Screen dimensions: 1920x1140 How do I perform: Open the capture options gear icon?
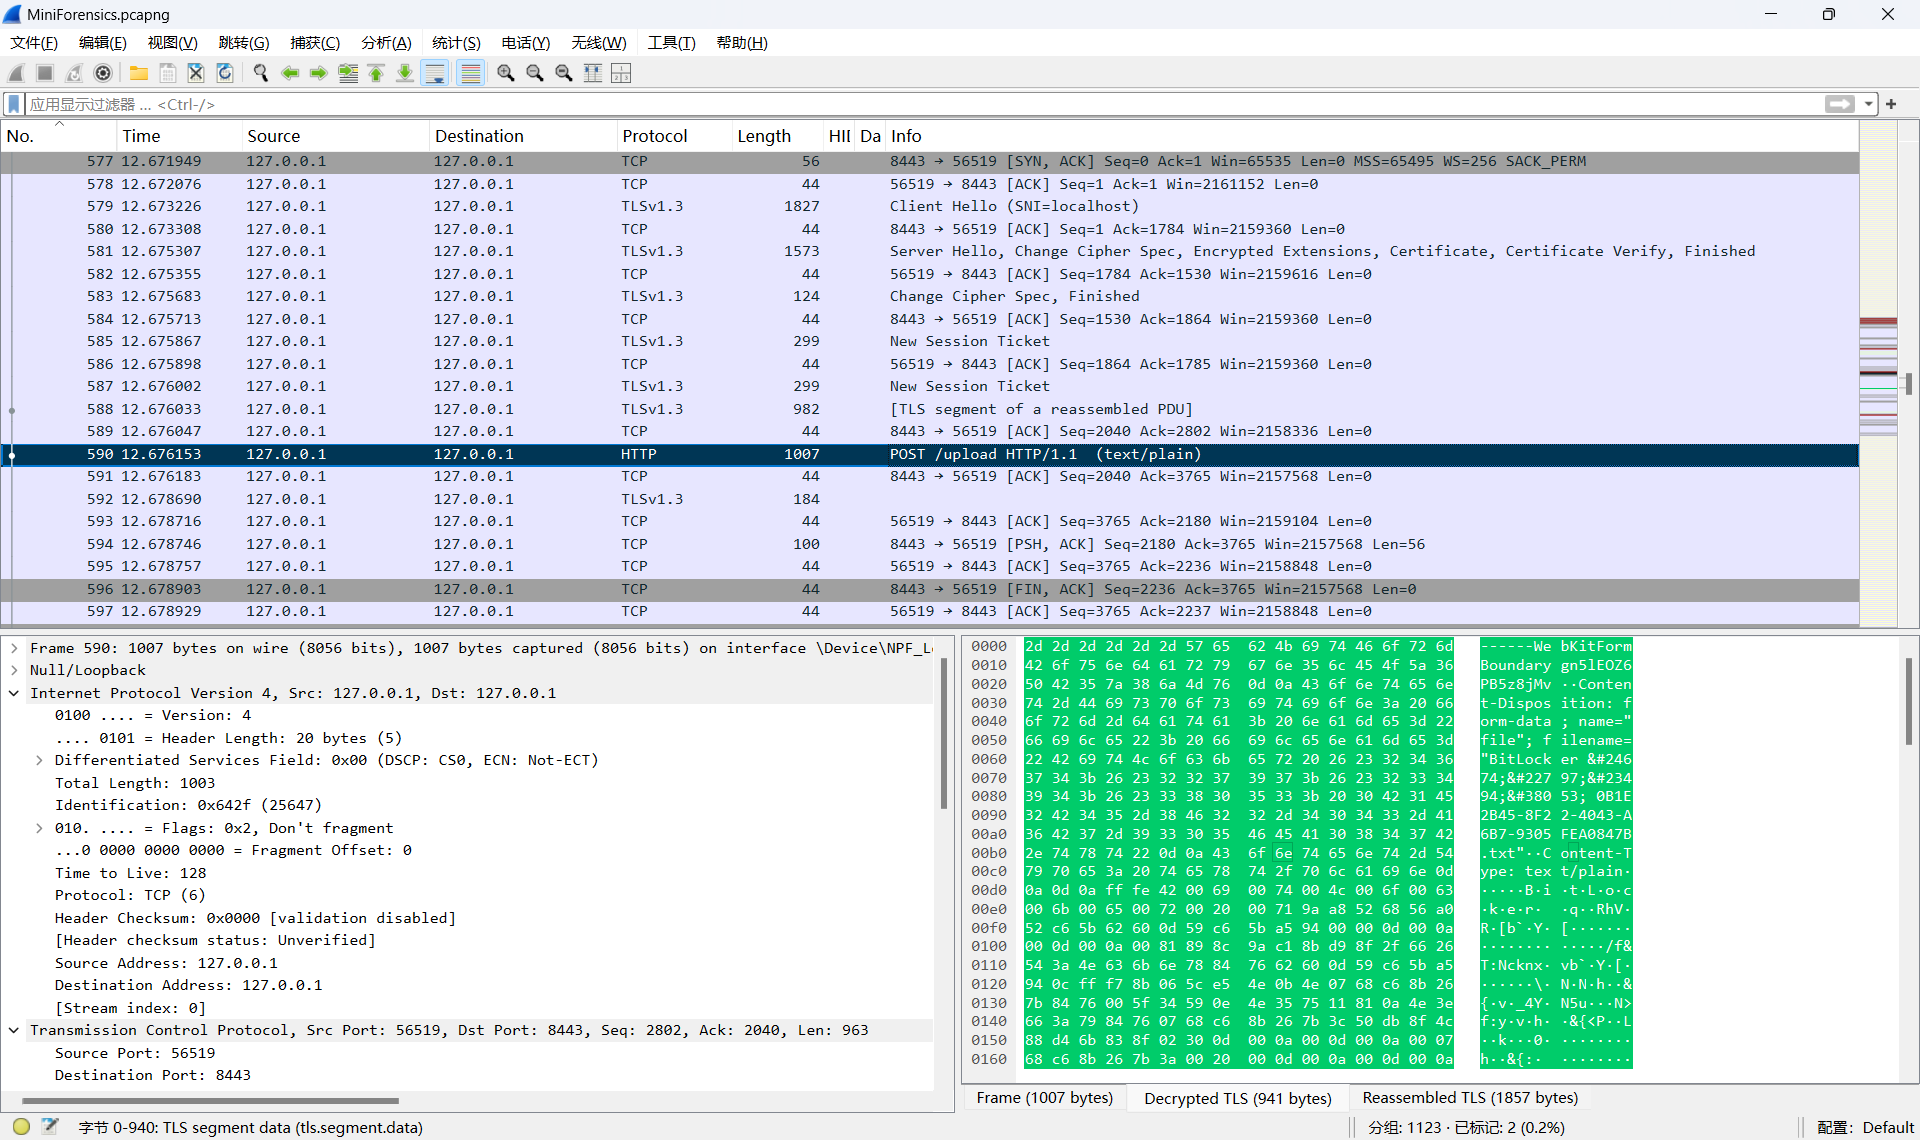(x=103, y=73)
